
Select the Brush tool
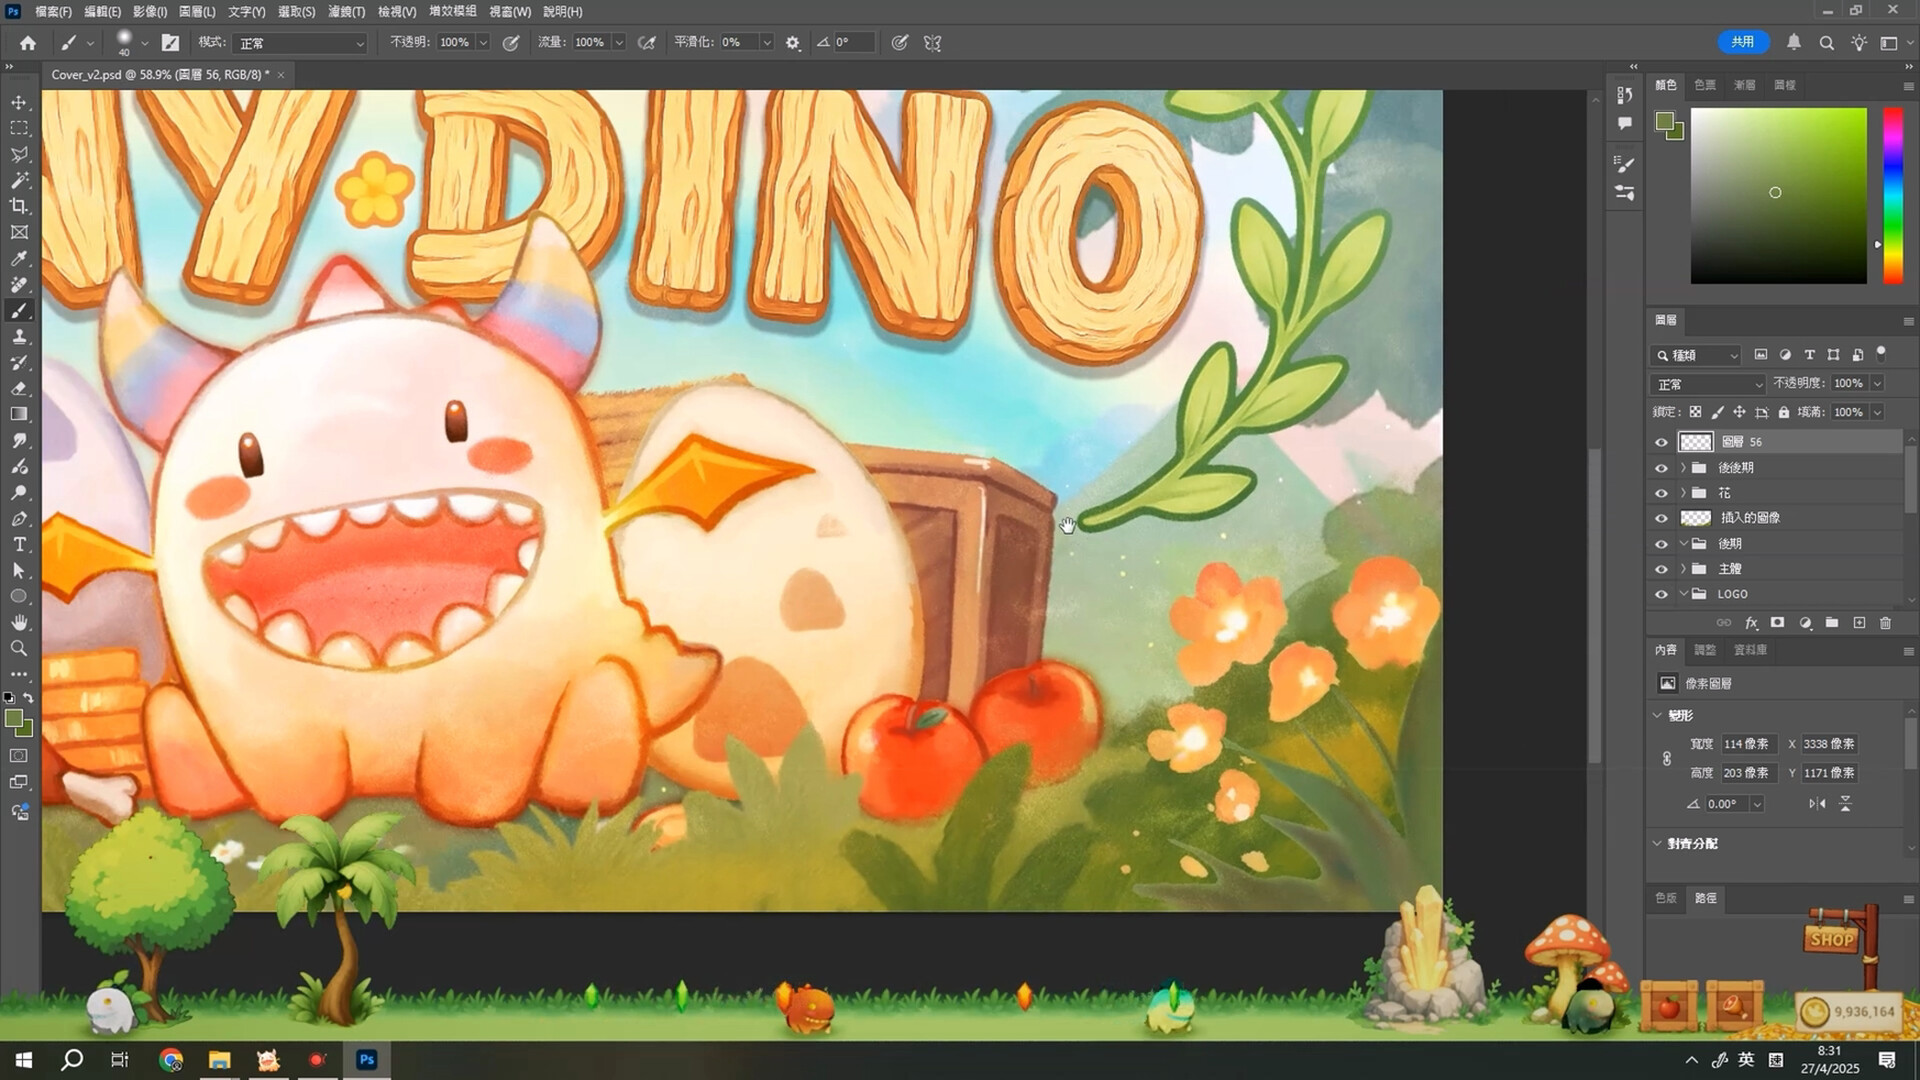pos(20,310)
